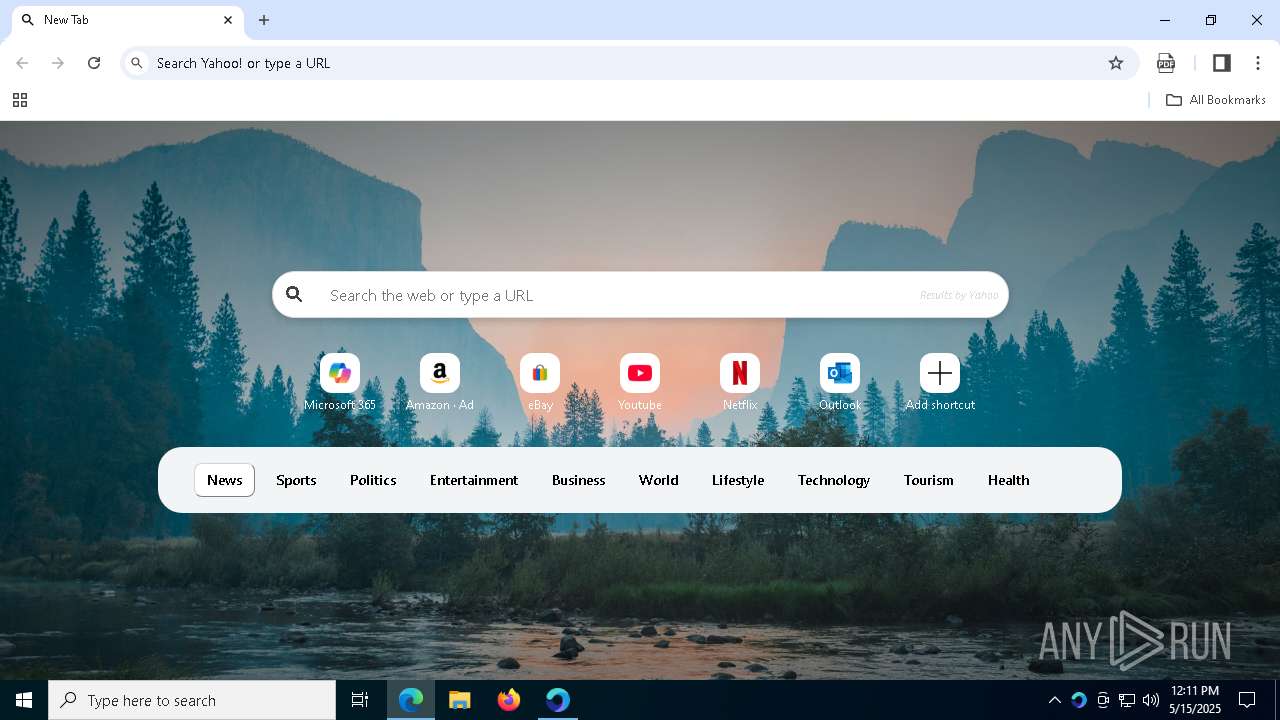The image size is (1280, 720).
Task: Open the eBay shortcut icon
Action: click(540, 373)
